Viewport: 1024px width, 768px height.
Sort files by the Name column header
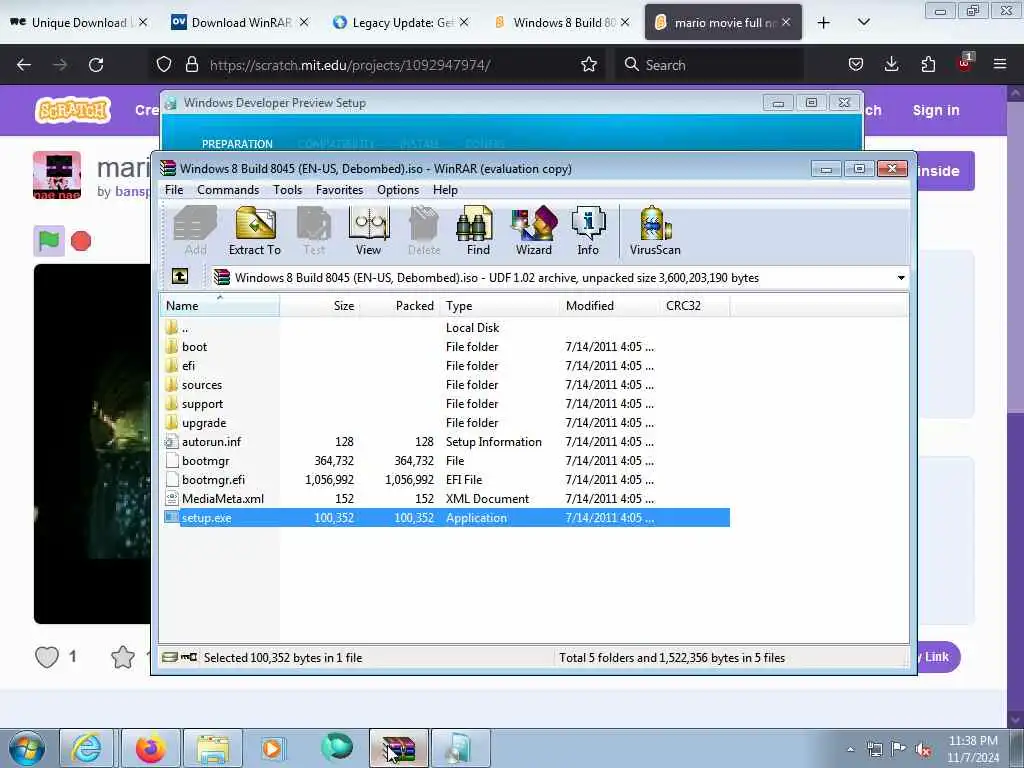point(220,306)
